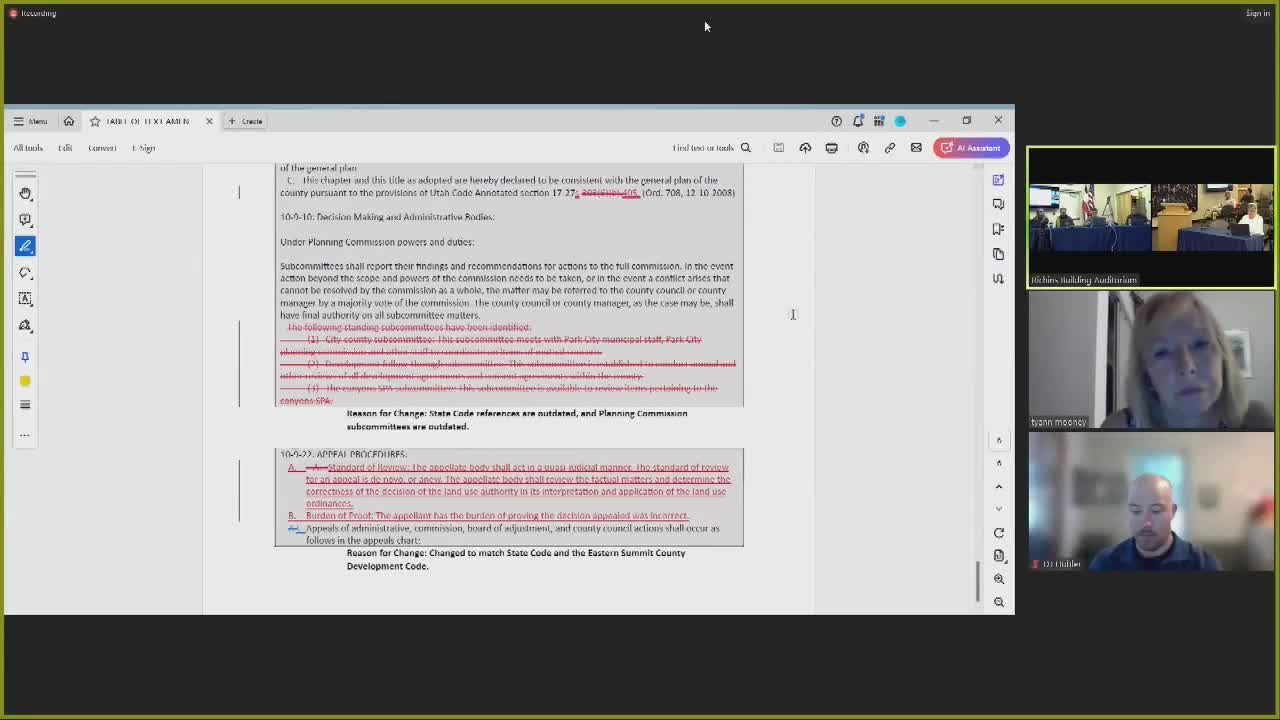Click the Sign in link at top right
This screenshot has height=720, width=1280.
pyautogui.click(x=1257, y=13)
